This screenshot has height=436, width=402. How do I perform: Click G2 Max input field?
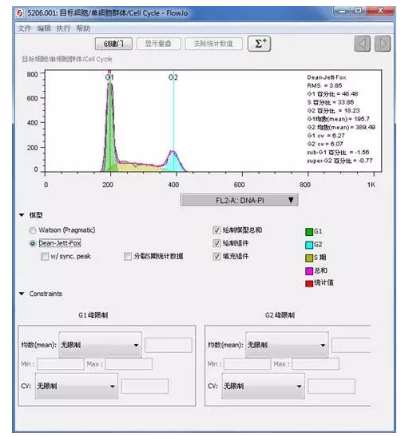pyautogui.click(x=316, y=364)
